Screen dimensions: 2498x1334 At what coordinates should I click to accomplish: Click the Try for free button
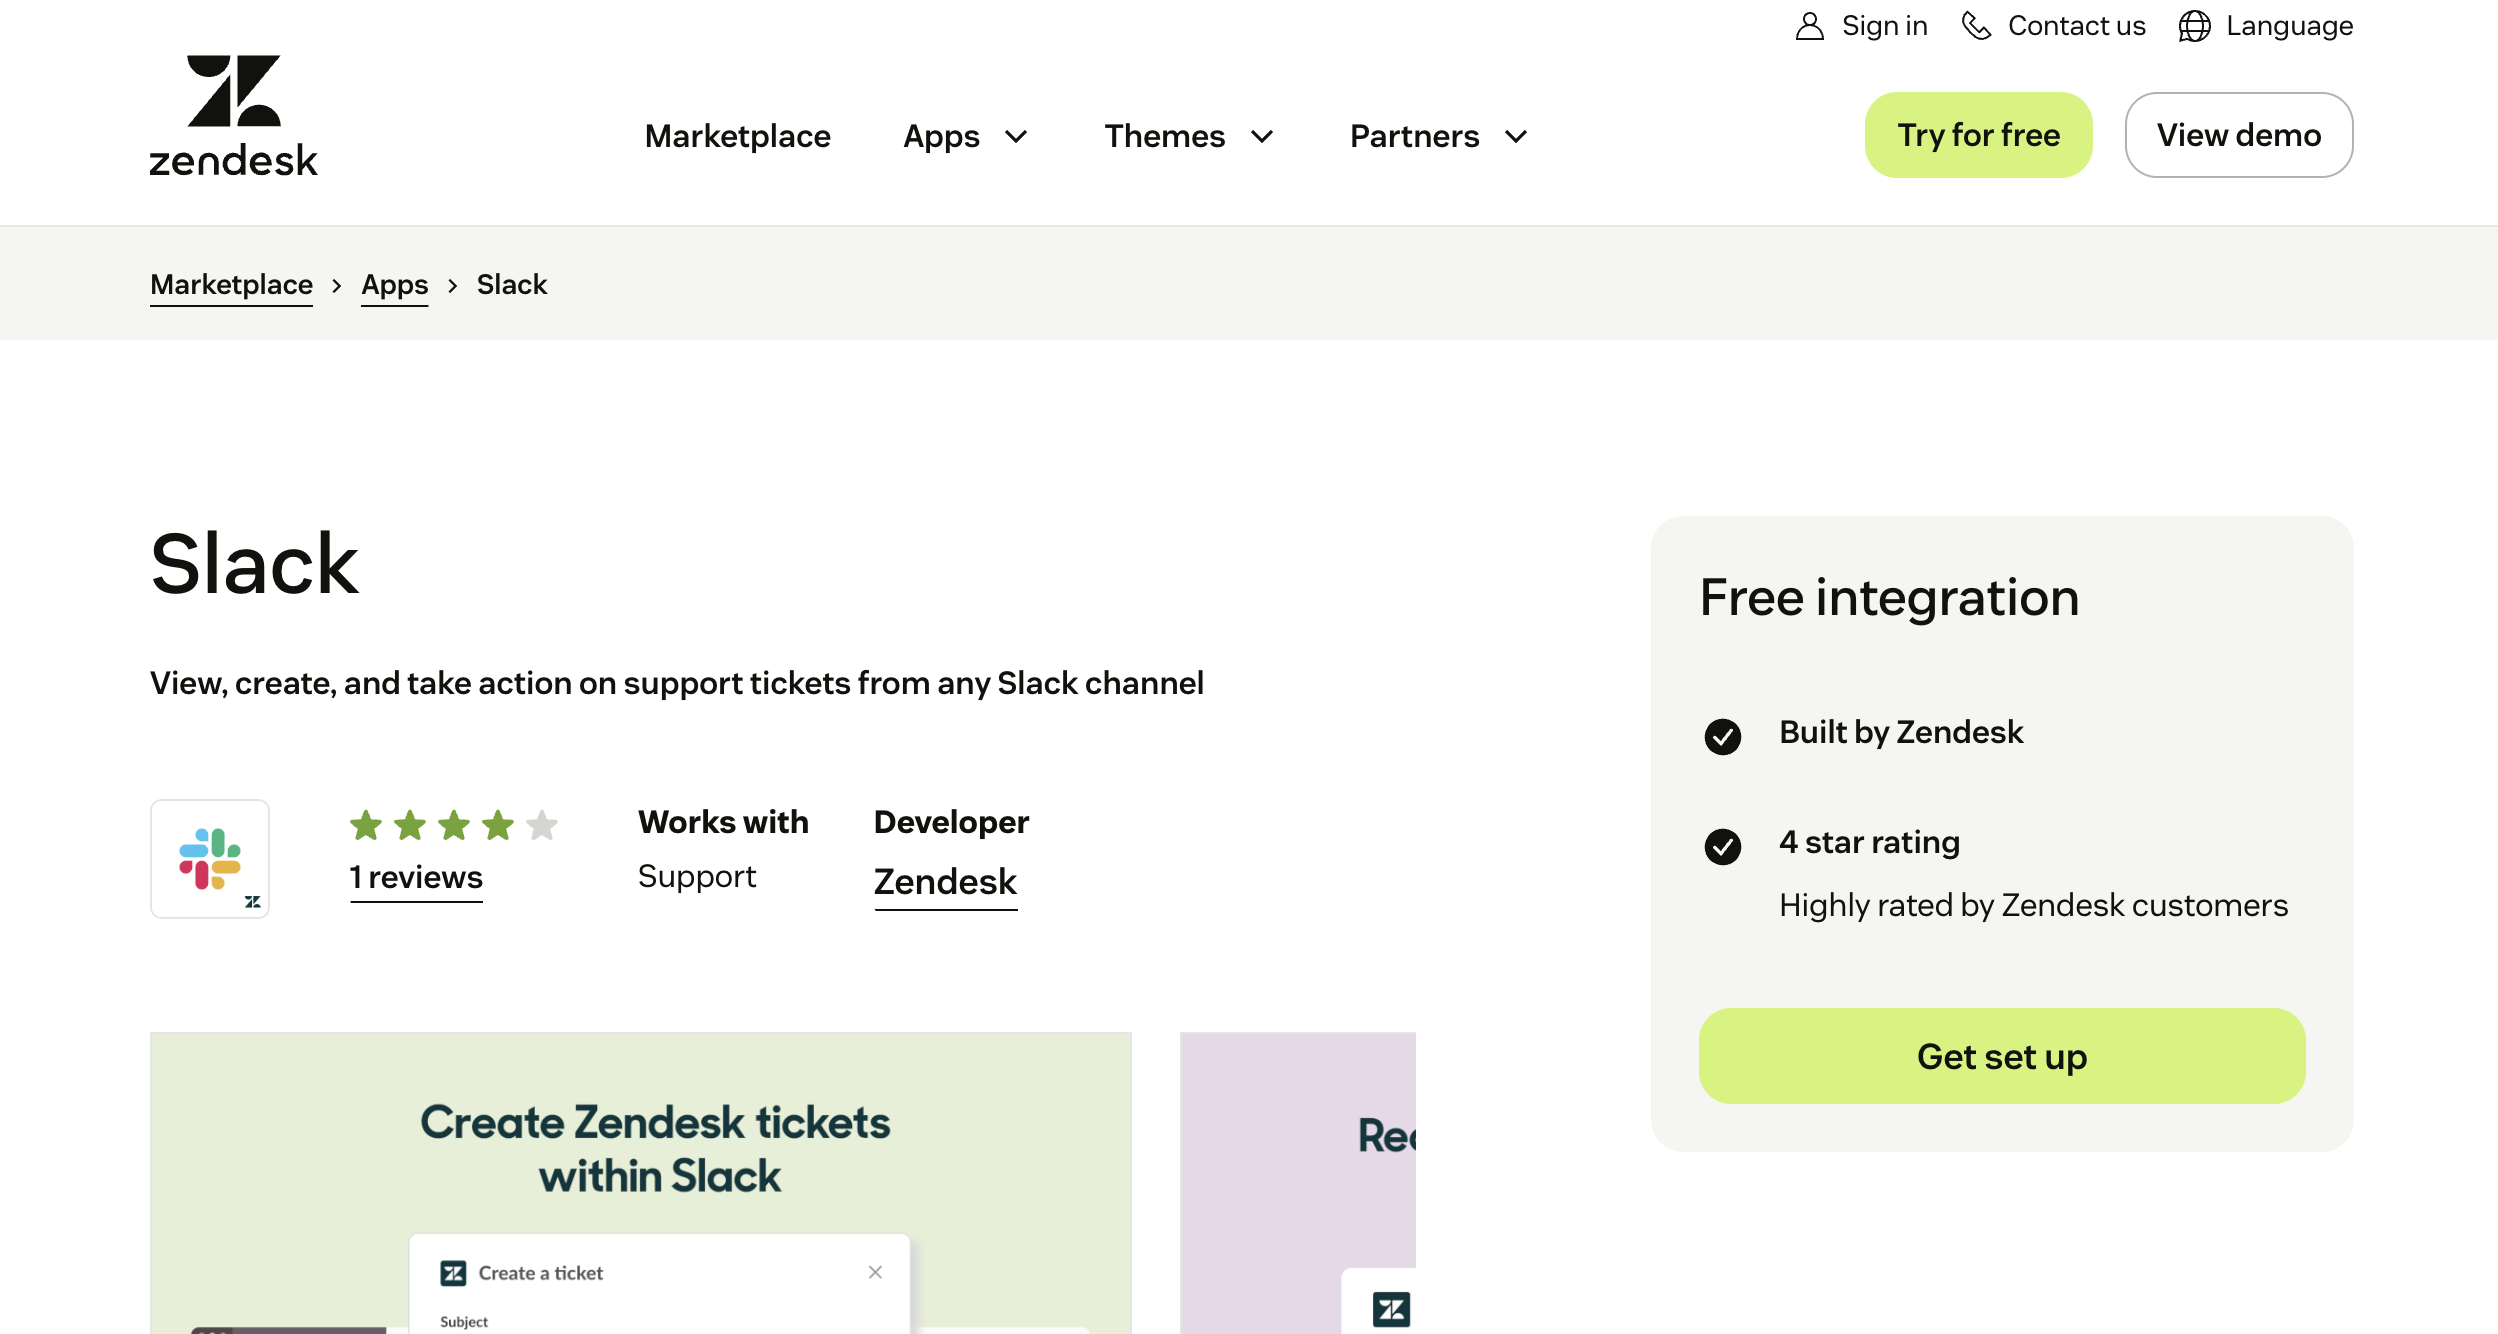pos(1977,134)
